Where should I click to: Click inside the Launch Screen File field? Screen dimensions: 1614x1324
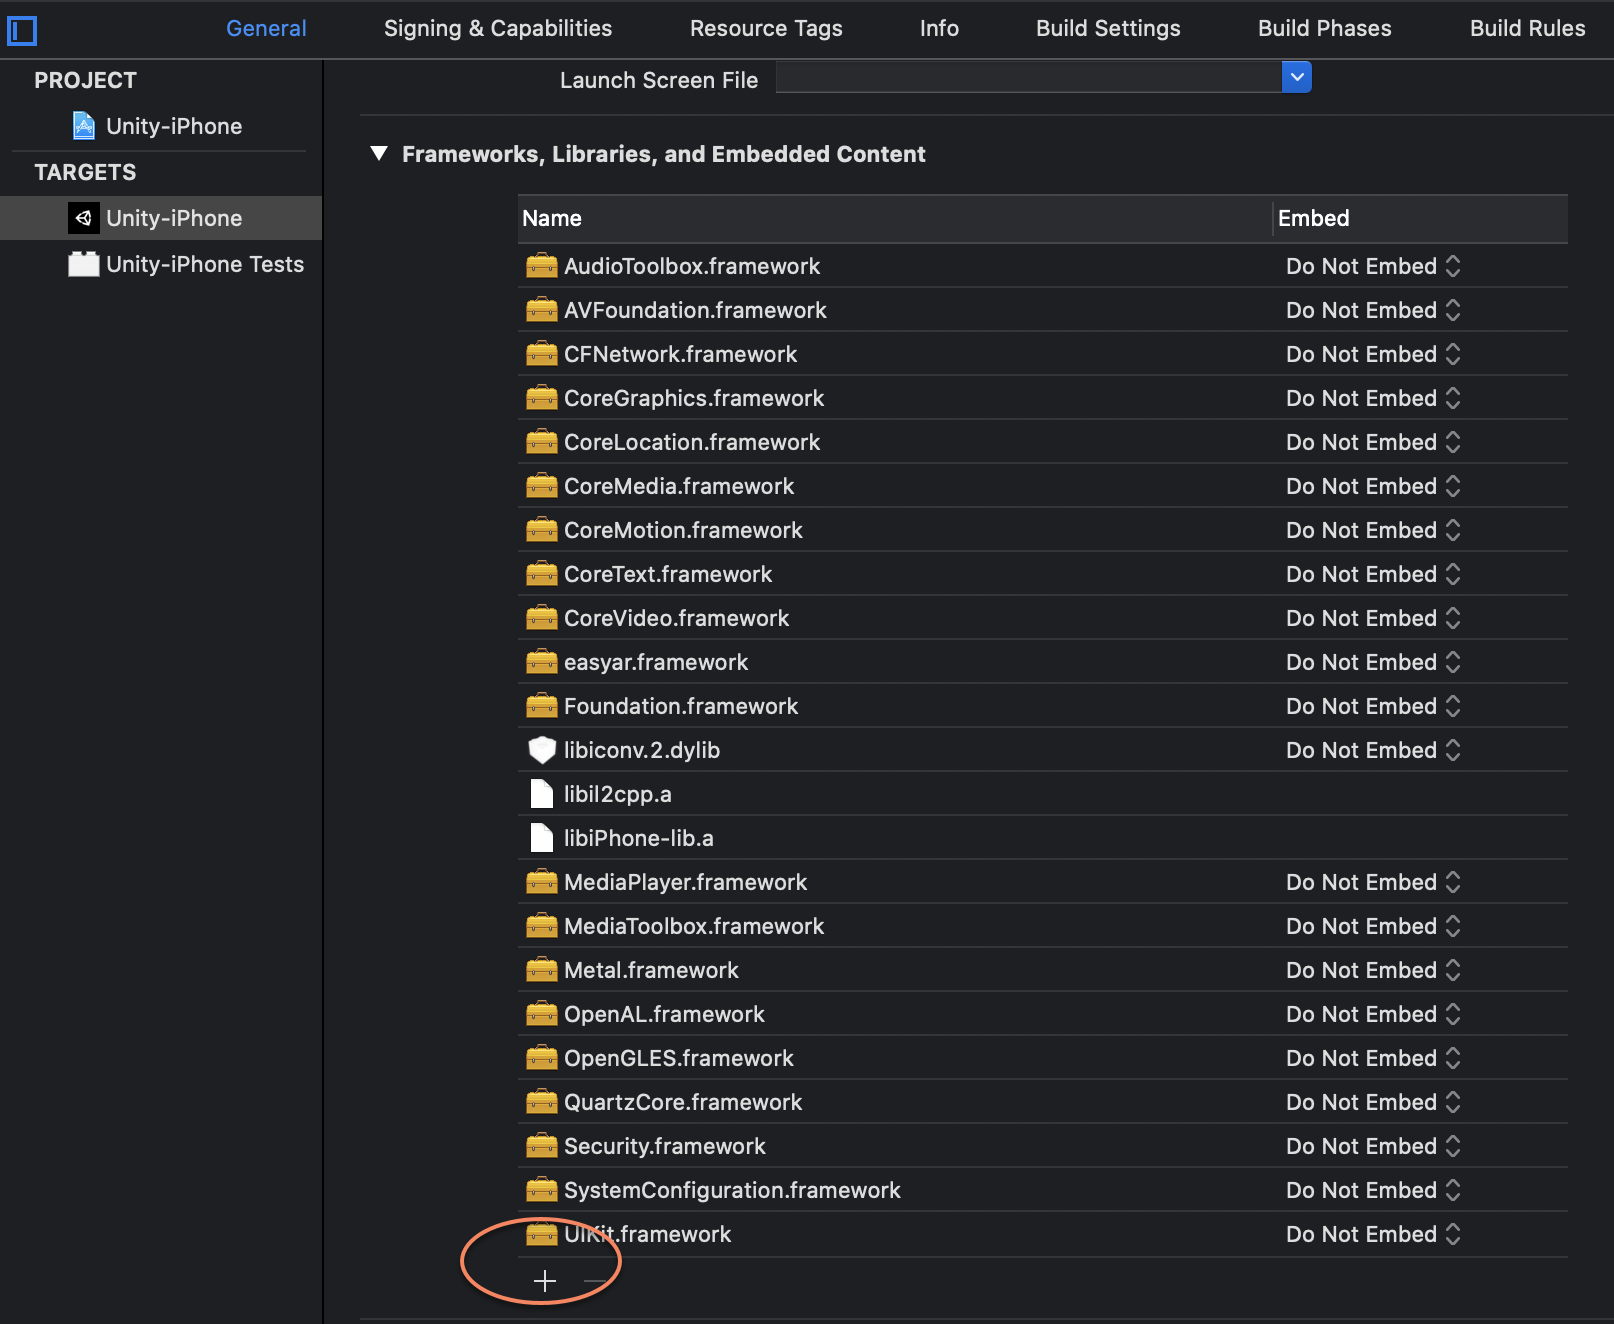(x=1028, y=78)
